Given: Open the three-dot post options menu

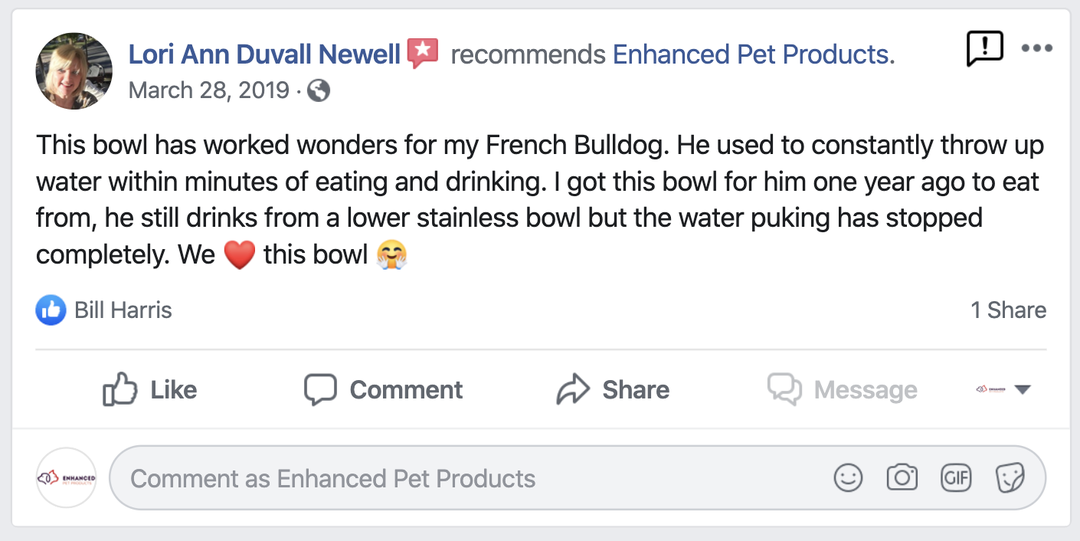Looking at the screenshot, I should click(x=1037, y=48).
